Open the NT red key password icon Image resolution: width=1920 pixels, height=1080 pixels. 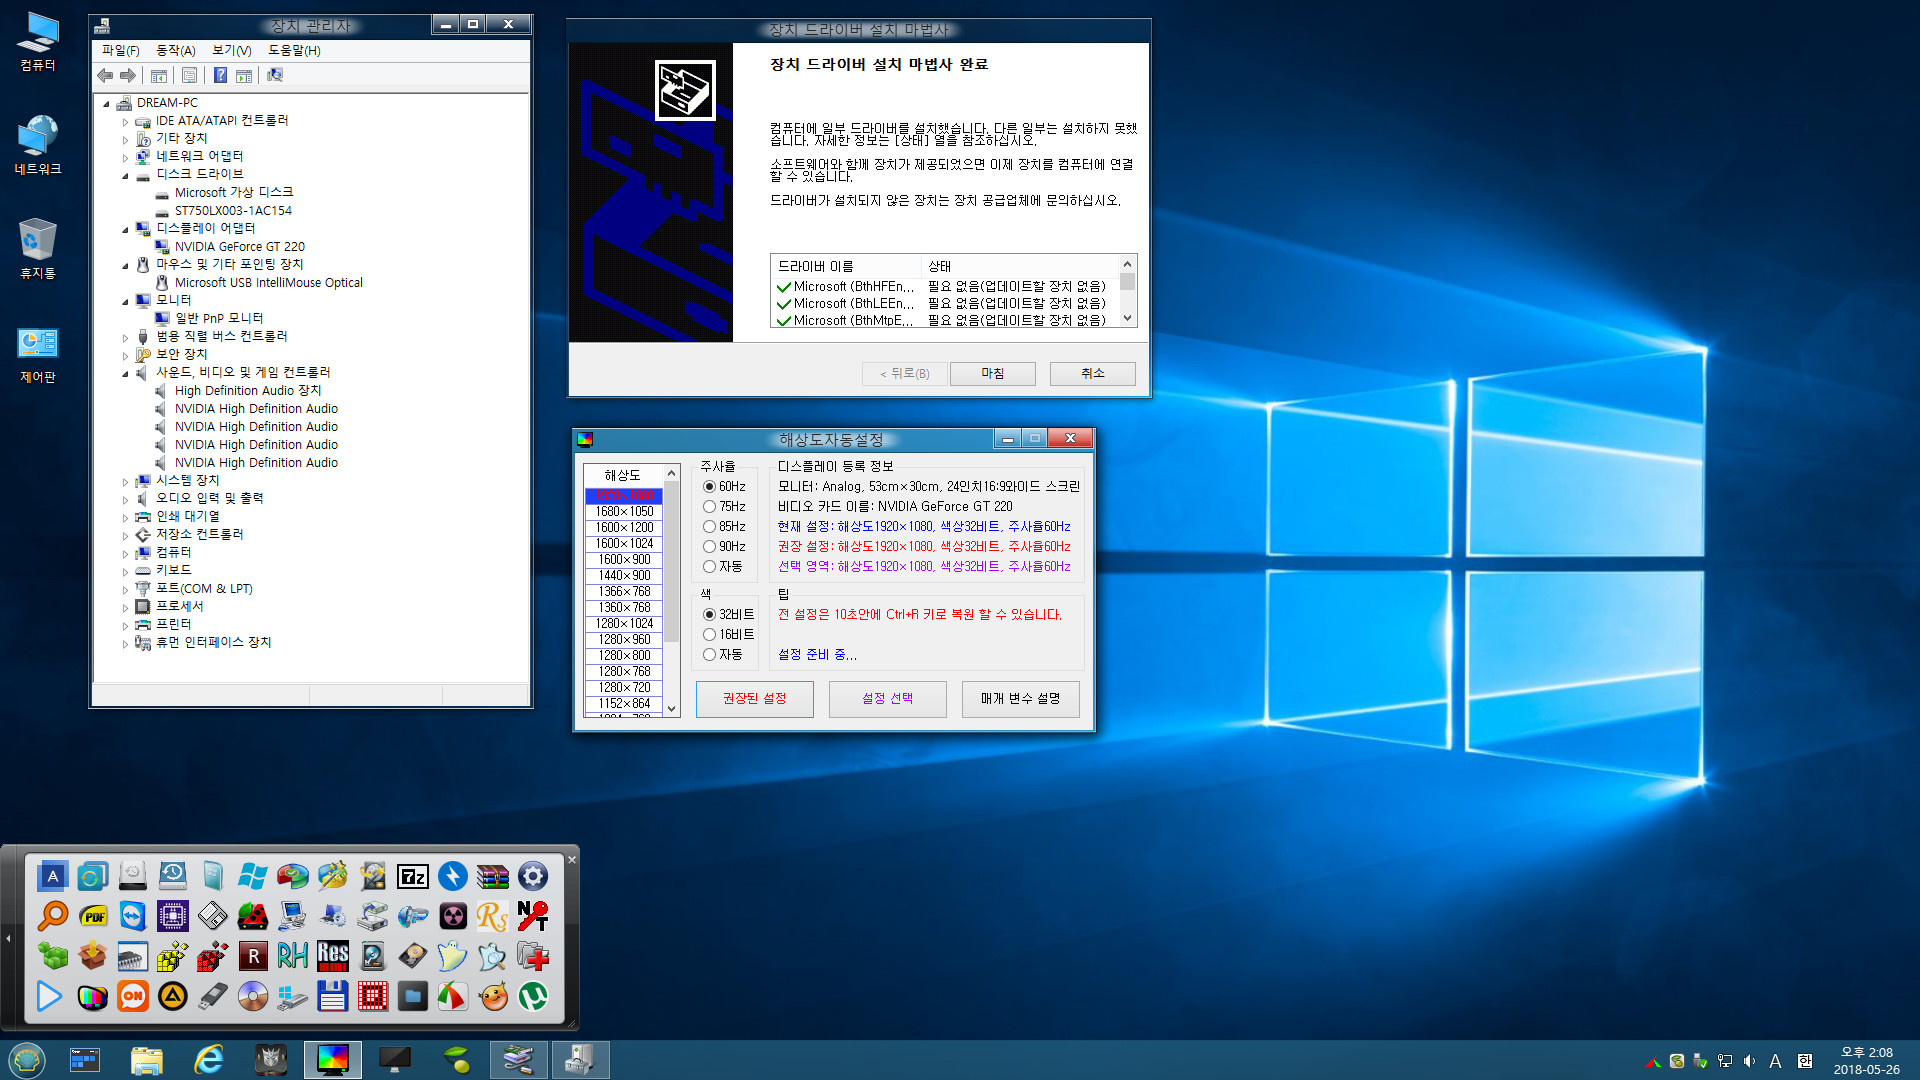(x=532, y=917)
